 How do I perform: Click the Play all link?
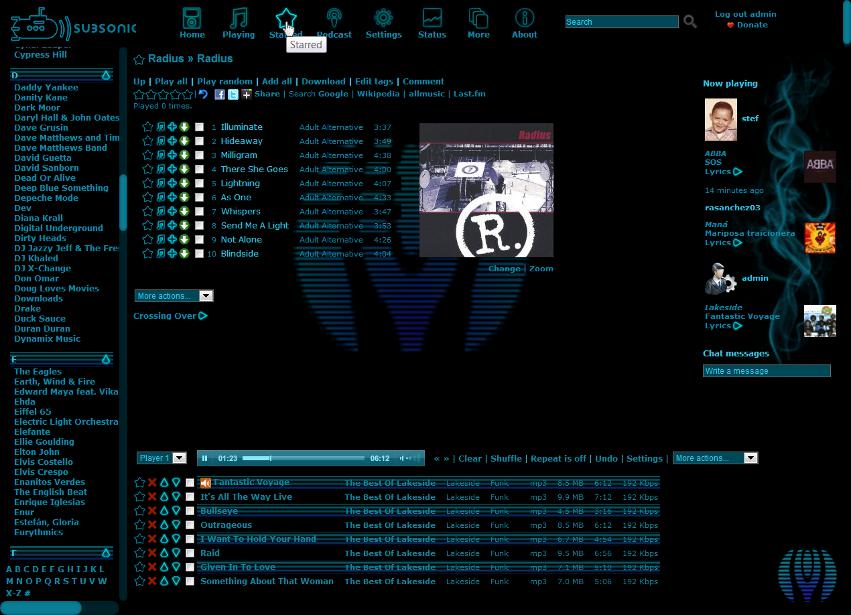[171, 81]
